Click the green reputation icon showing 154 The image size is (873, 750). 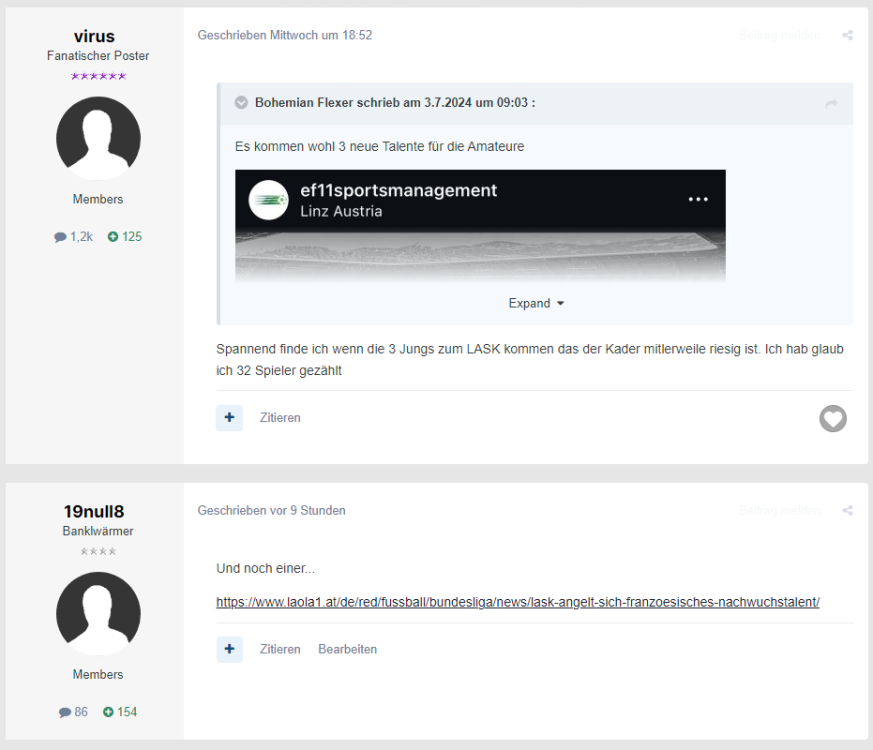[109, 712]
